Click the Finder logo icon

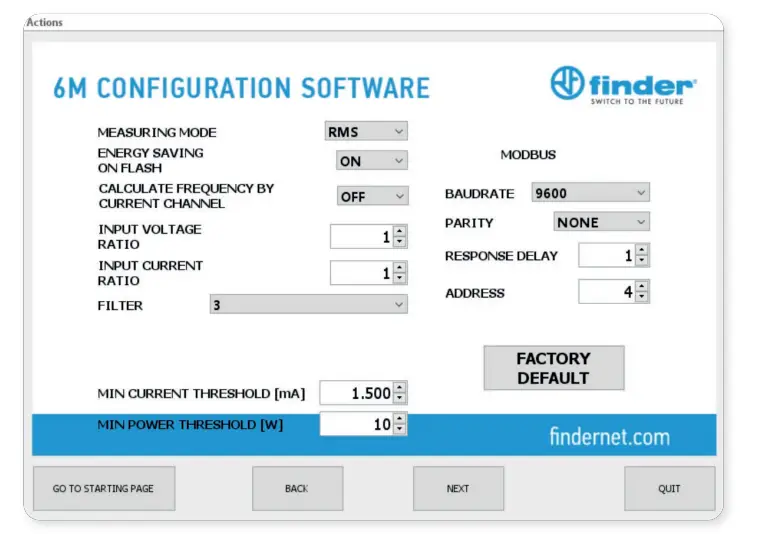567,83
